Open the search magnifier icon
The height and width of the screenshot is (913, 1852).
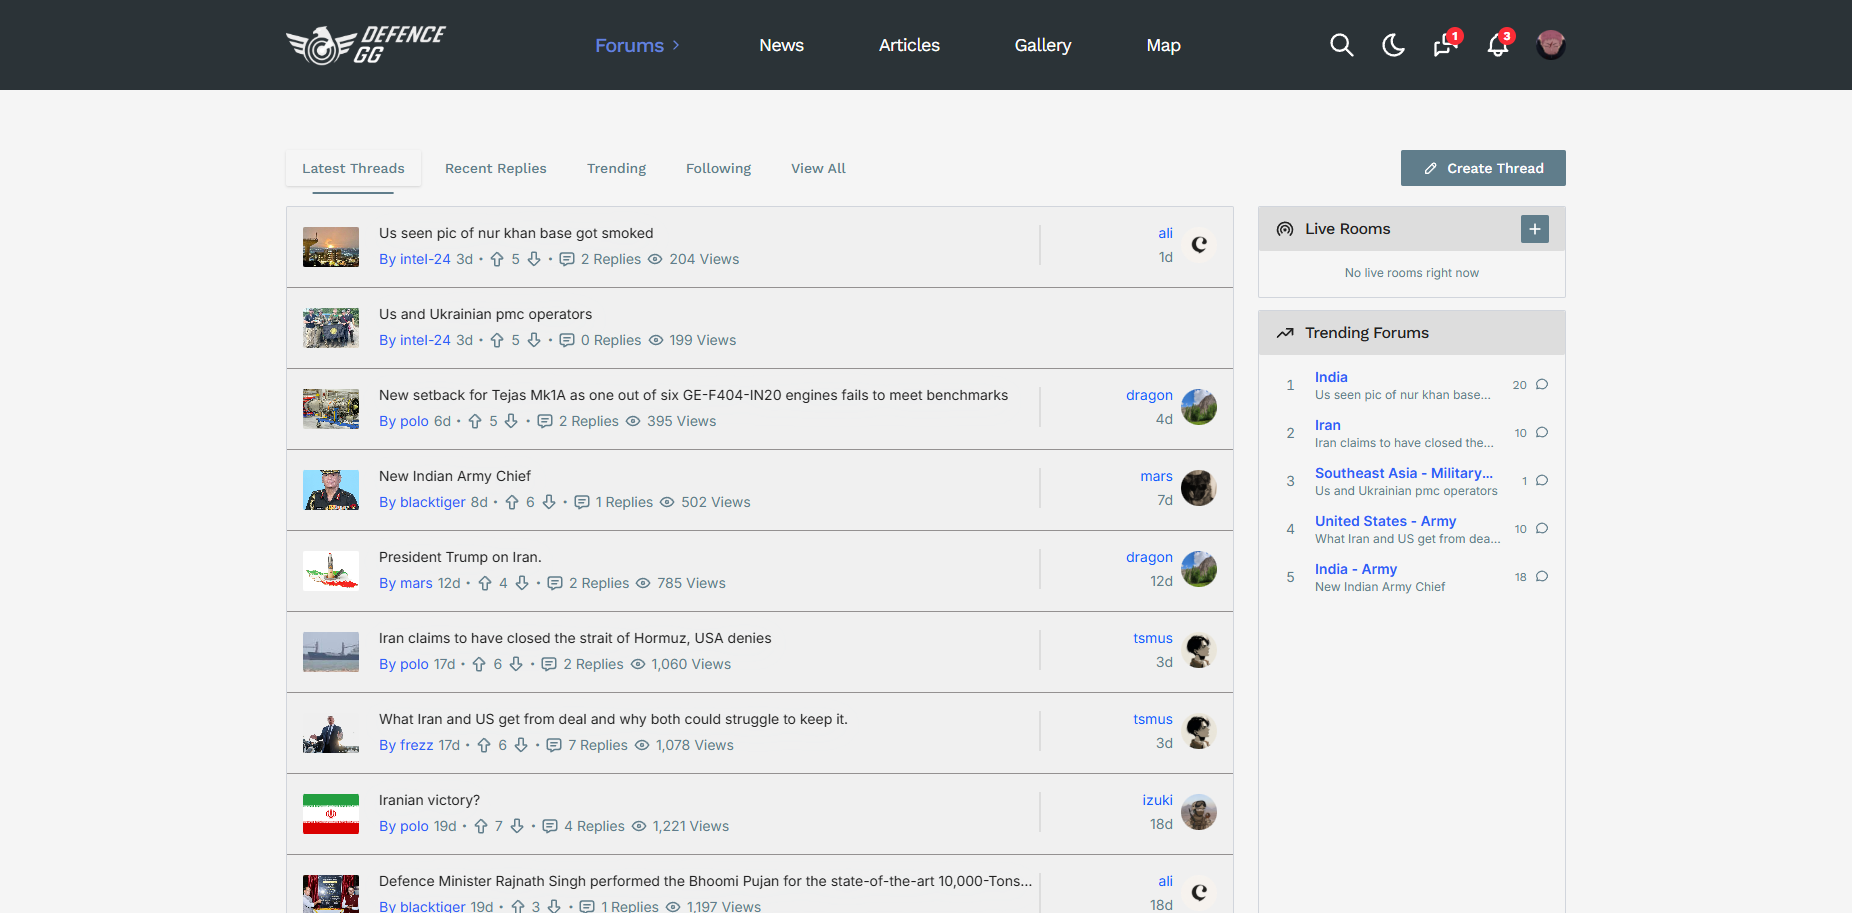[x=1341, y=45]
